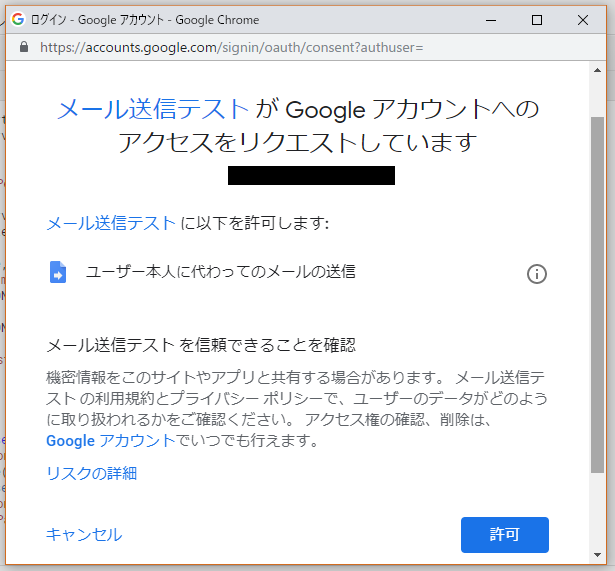This screenshot has height=571, width=615.
Task: Open info icon for mail sending permission
Action: pyautogui.click(x=537, y=273)
